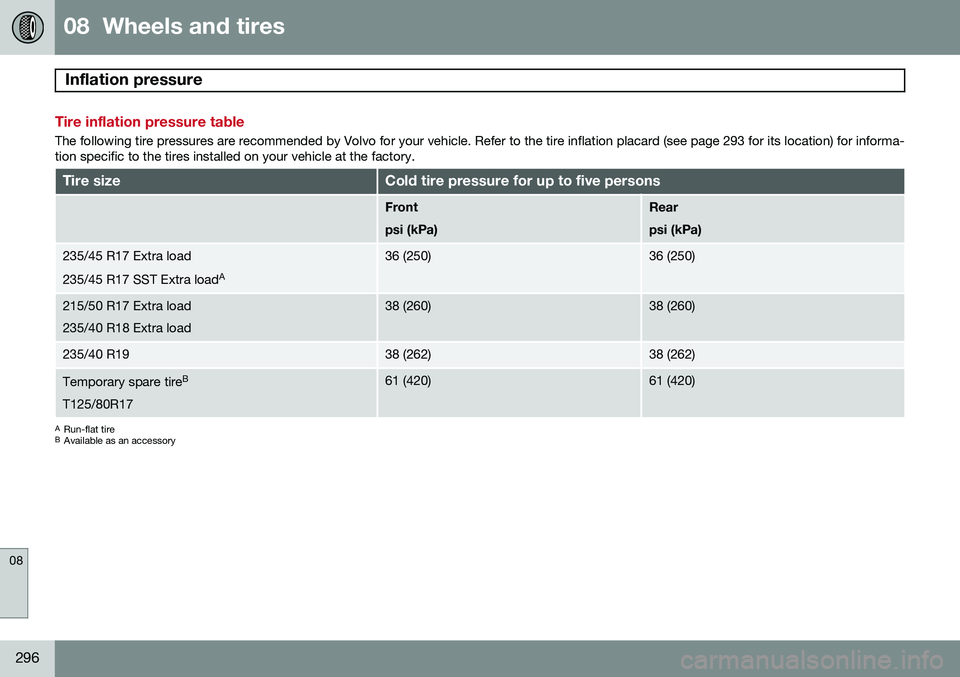Select 'Temporary spare tire' text
The width and height of the screenshot is (960, 677).
click(x=122, y=381)
